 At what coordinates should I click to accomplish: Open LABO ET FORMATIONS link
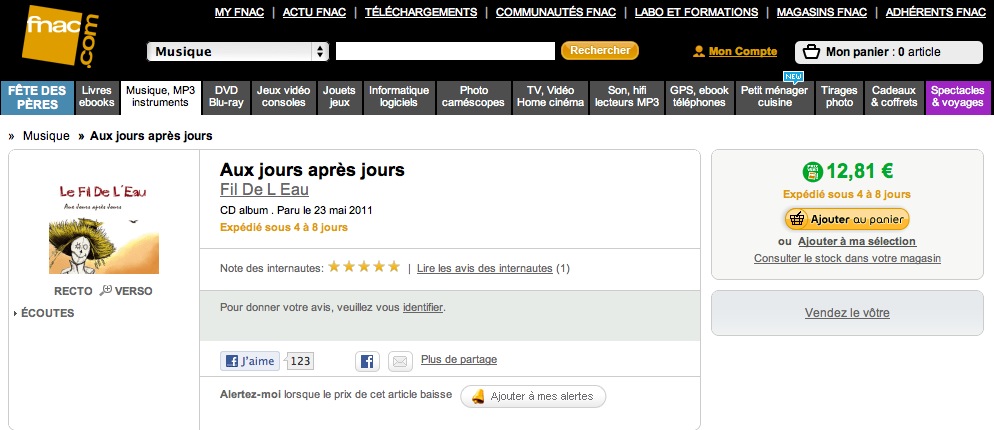(696, 12)
